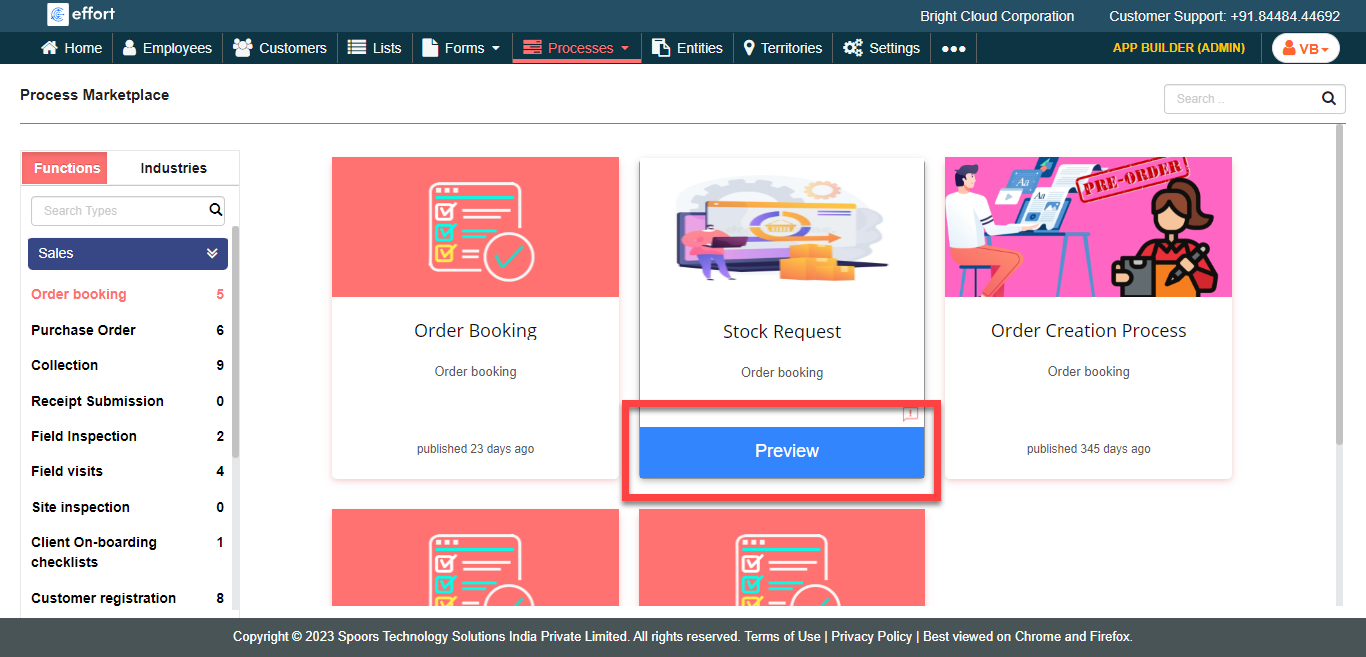Open Settings from the navbar
The height and width of the screenshot is (657, 1366).
881,48
